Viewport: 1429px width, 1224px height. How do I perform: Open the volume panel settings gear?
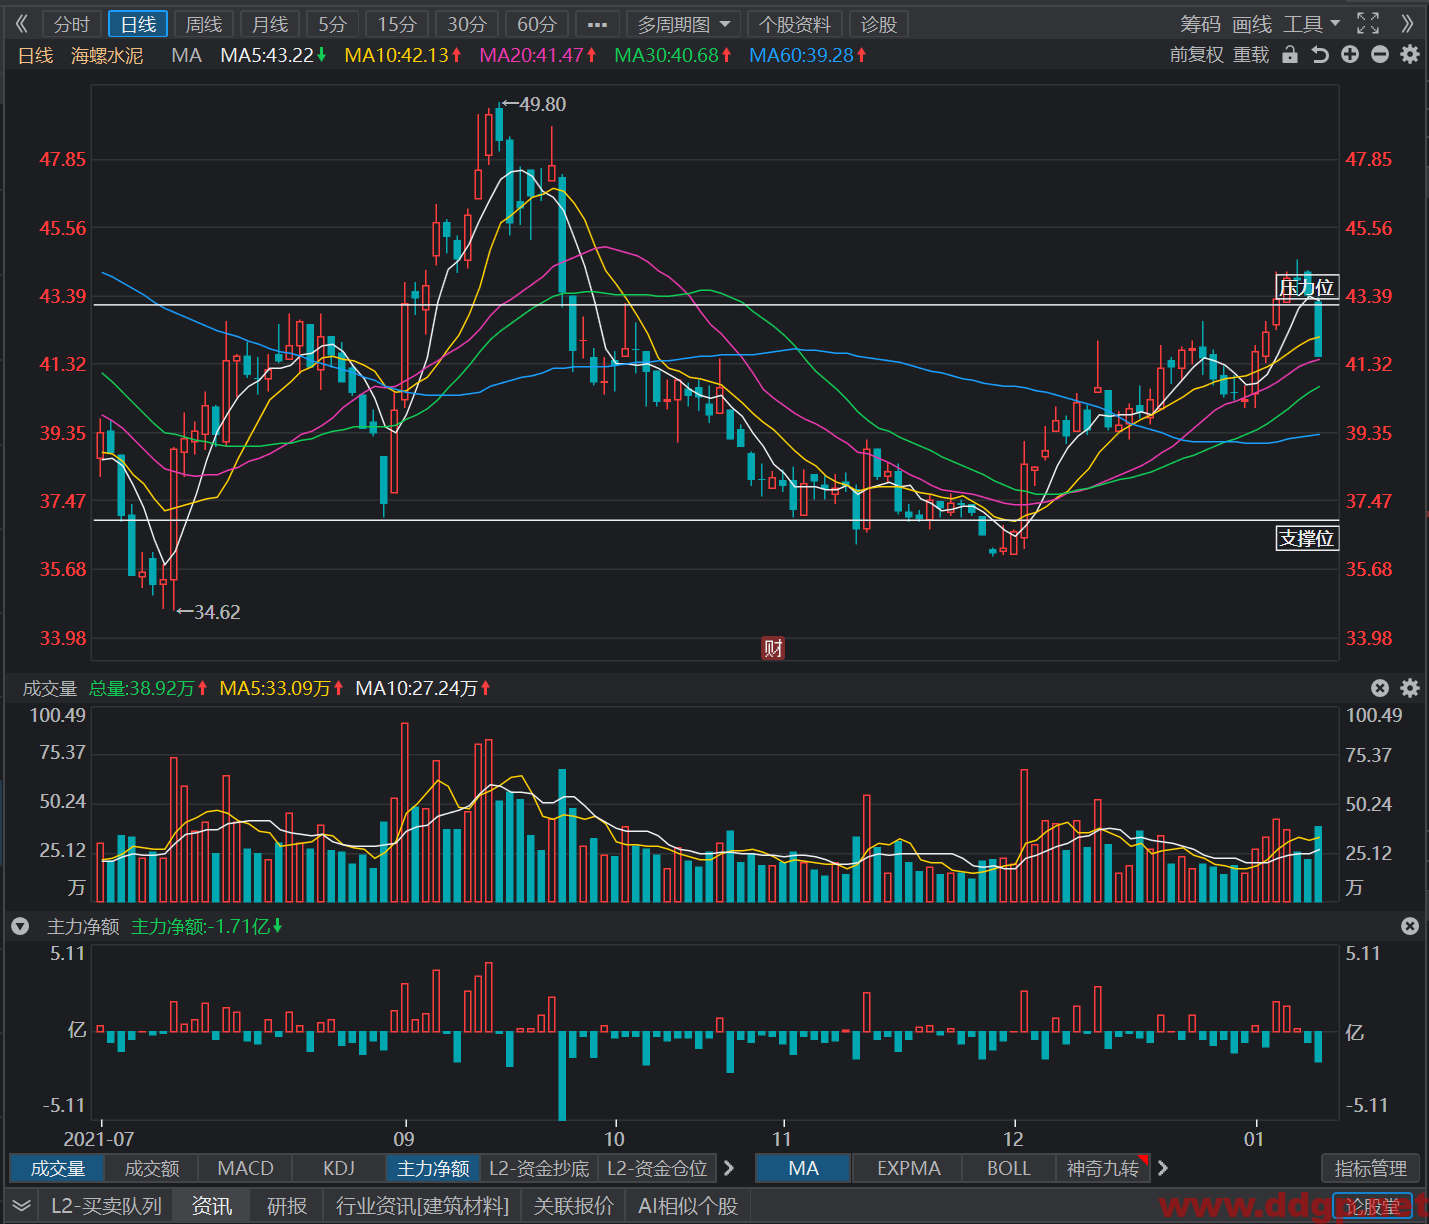(x=1410, y=688)
